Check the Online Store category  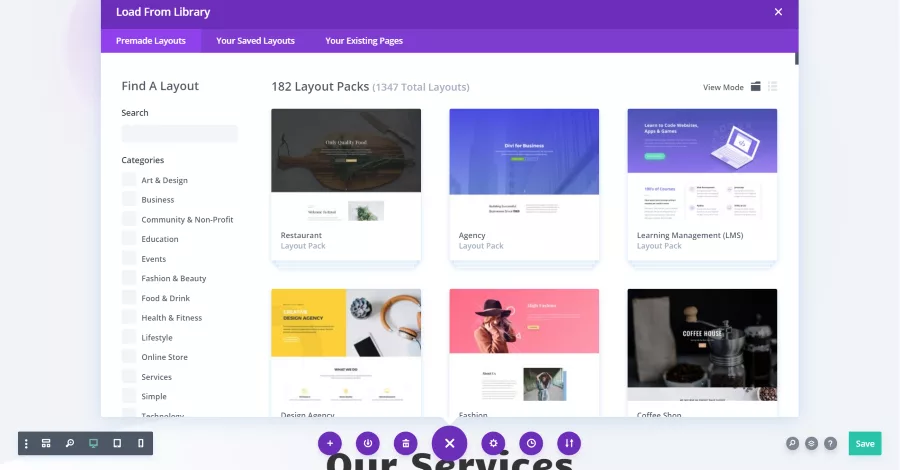(129, 357)
